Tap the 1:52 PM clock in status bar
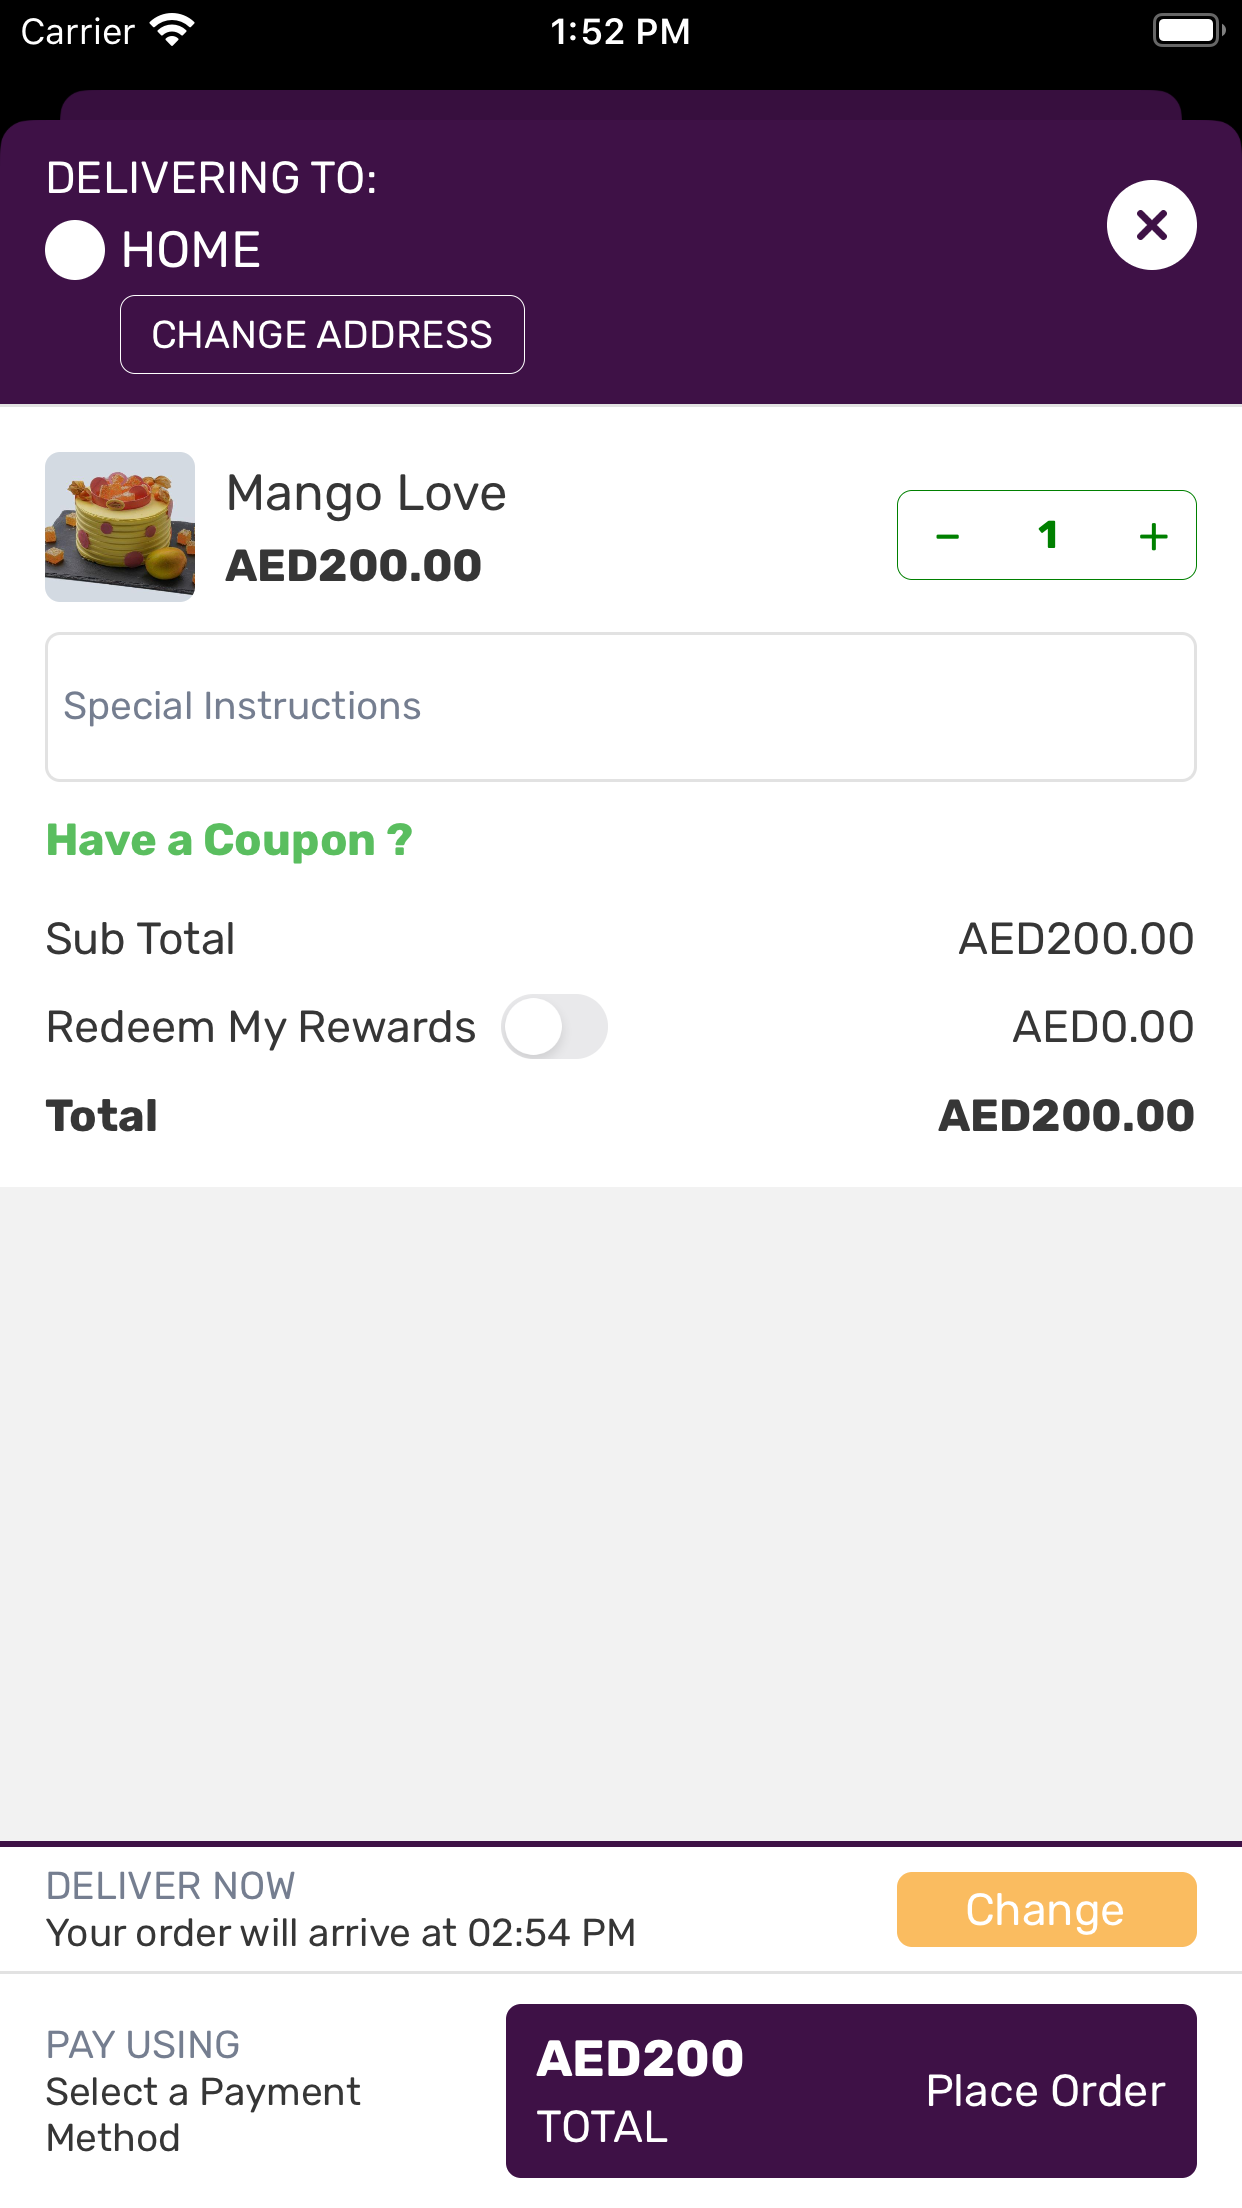The image size is (1242, 2208). click(x=620, y=31)
